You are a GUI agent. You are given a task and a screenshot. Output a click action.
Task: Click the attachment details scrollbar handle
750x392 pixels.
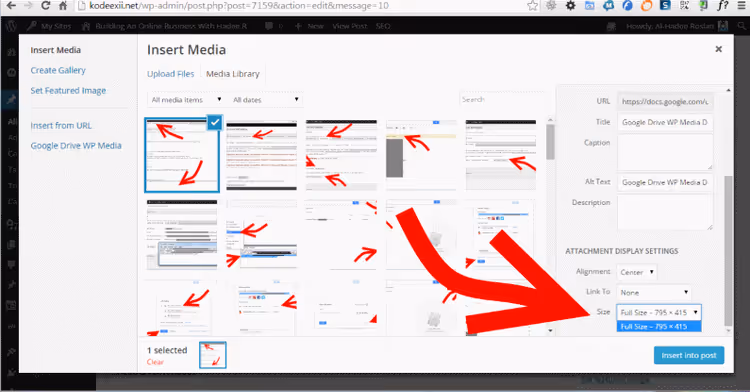click(x=728, y=250)
